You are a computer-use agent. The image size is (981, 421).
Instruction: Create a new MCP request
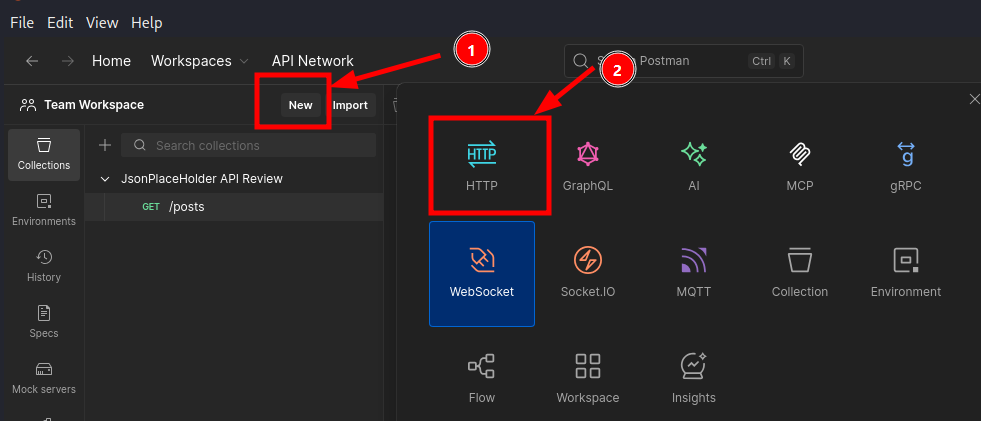pos(800,164)
